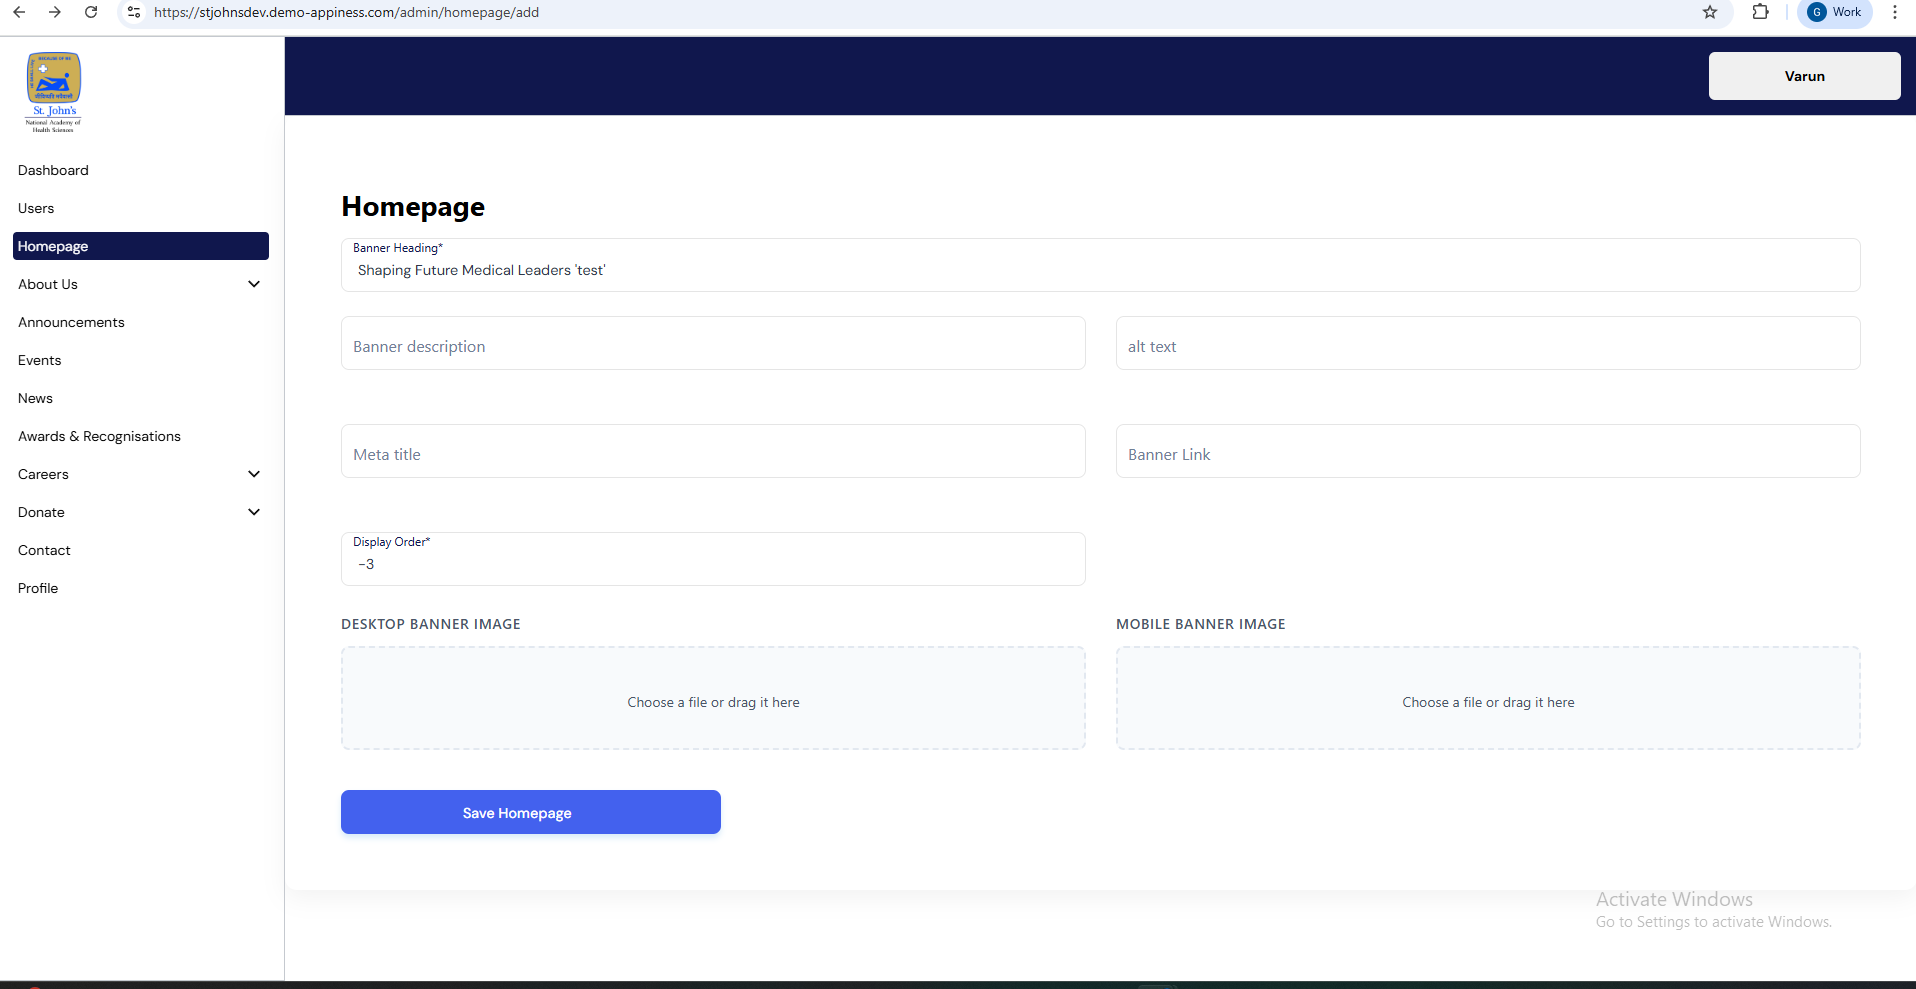Open the Dashboard menu item

point(53,170)
